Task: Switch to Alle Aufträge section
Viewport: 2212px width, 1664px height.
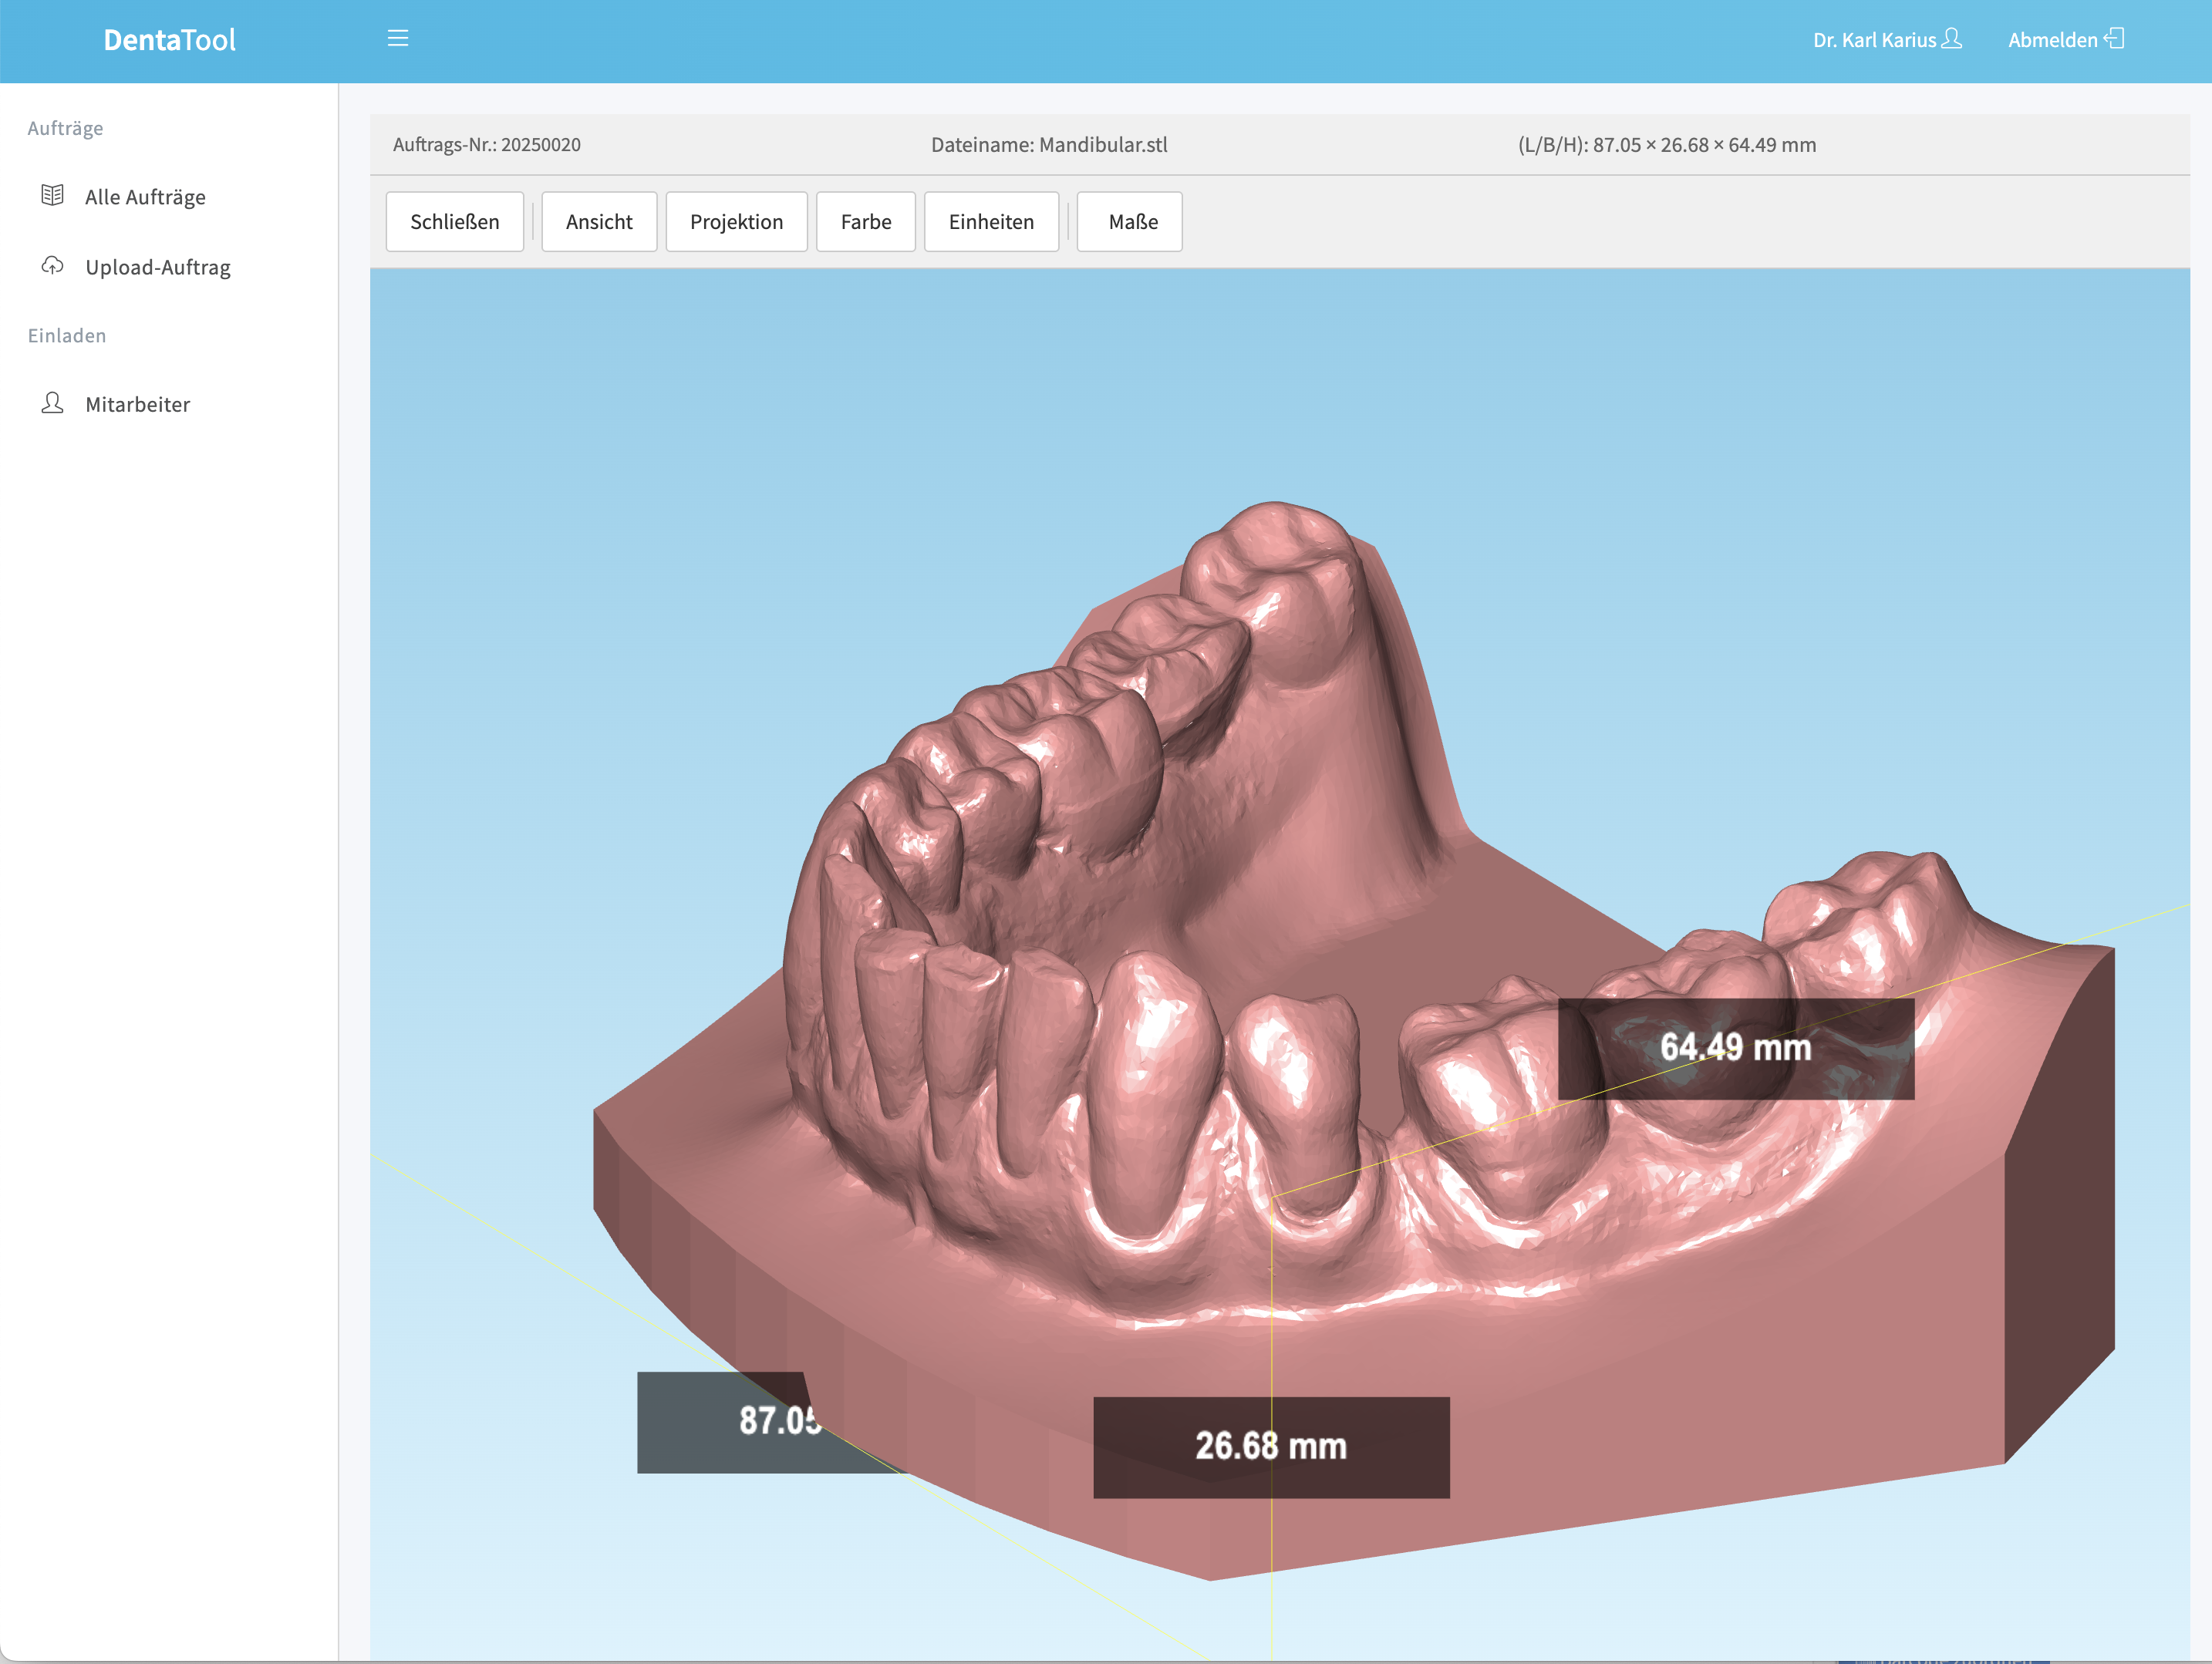Action: coord(145,196)
